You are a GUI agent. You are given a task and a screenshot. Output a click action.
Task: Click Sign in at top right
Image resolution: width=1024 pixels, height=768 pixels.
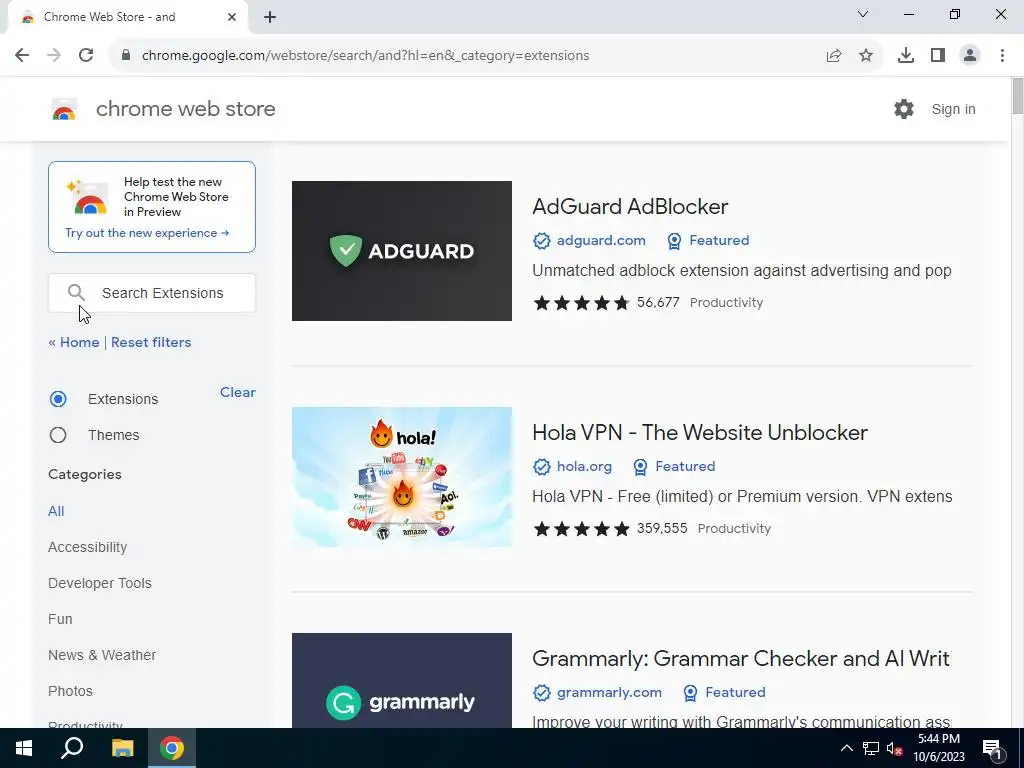point(953,109)
